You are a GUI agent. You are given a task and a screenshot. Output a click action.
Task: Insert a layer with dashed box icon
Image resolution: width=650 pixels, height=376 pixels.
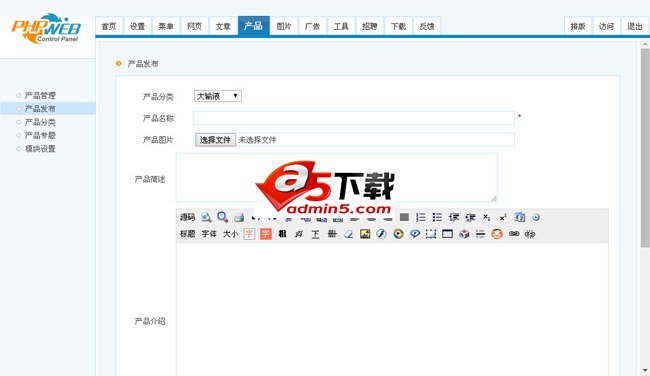point(431,234)
